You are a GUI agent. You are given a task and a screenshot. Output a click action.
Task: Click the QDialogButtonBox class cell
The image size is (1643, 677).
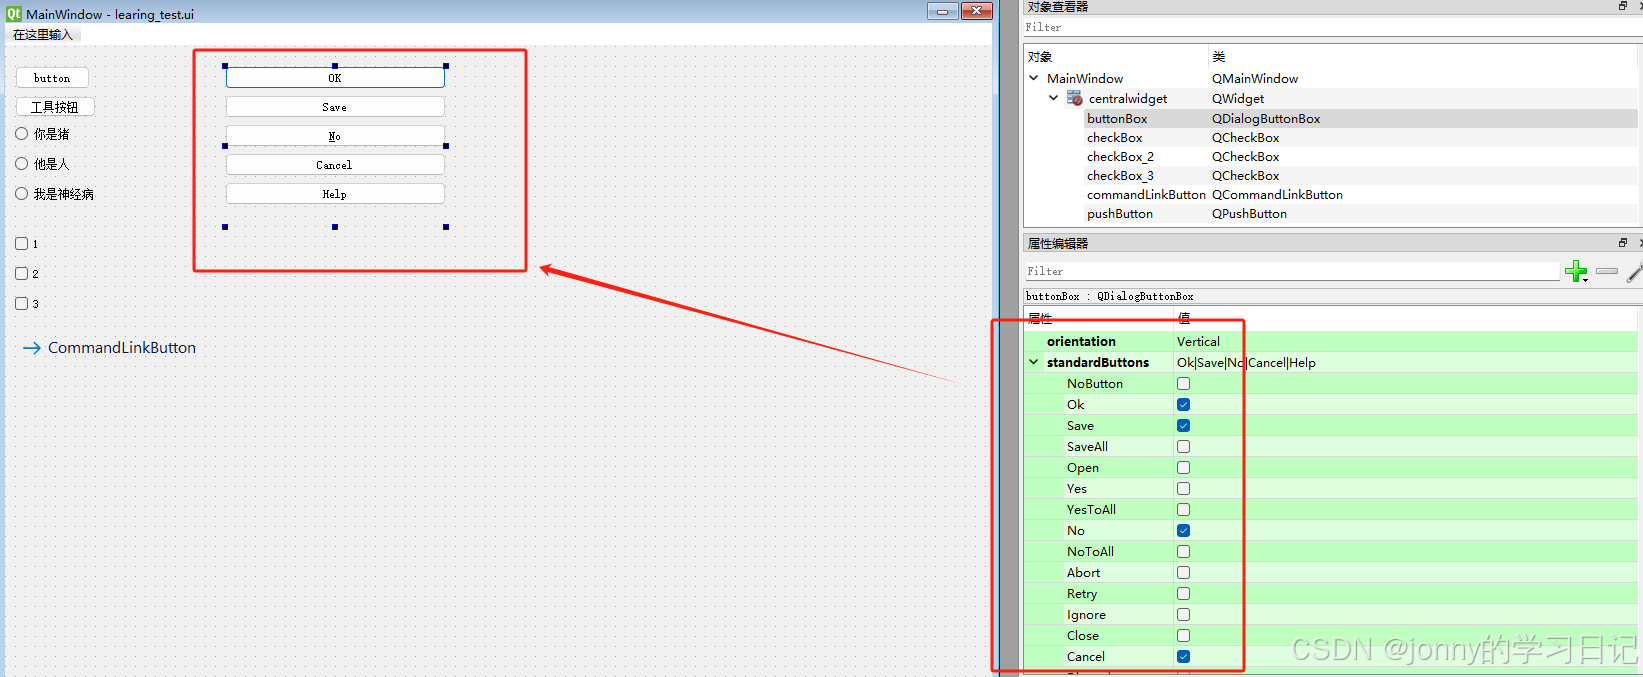click(1266, 118)
